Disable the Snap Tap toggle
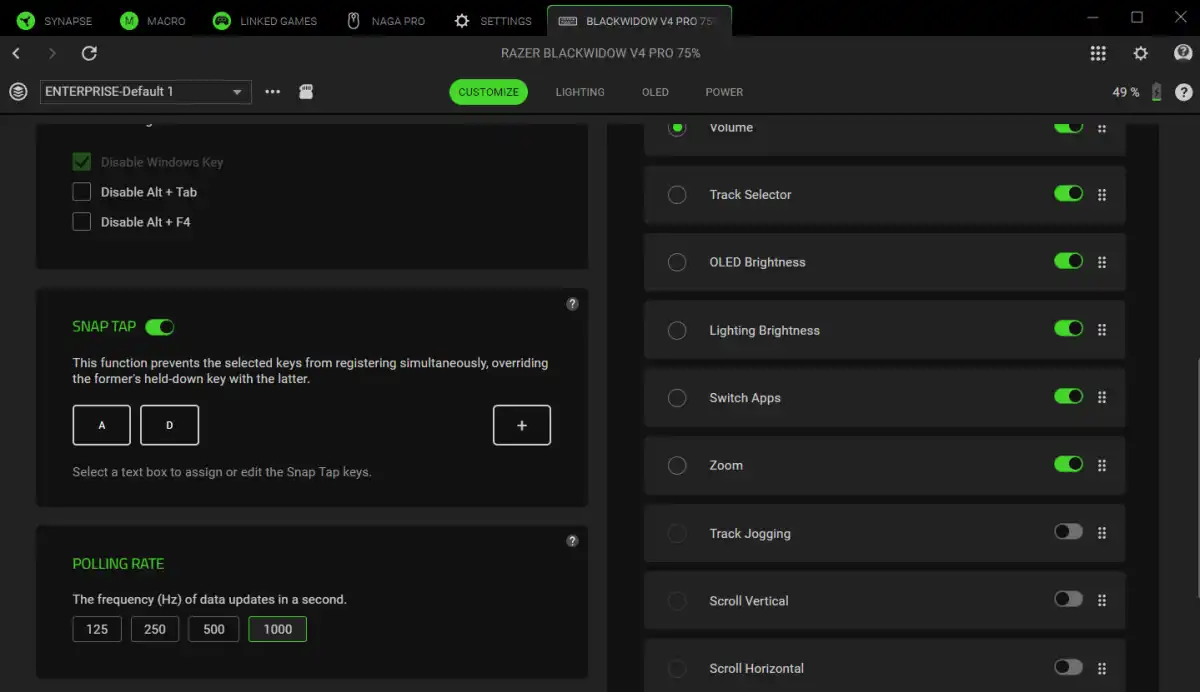Screen dimensions: 1200x692 tap(160, 326)
